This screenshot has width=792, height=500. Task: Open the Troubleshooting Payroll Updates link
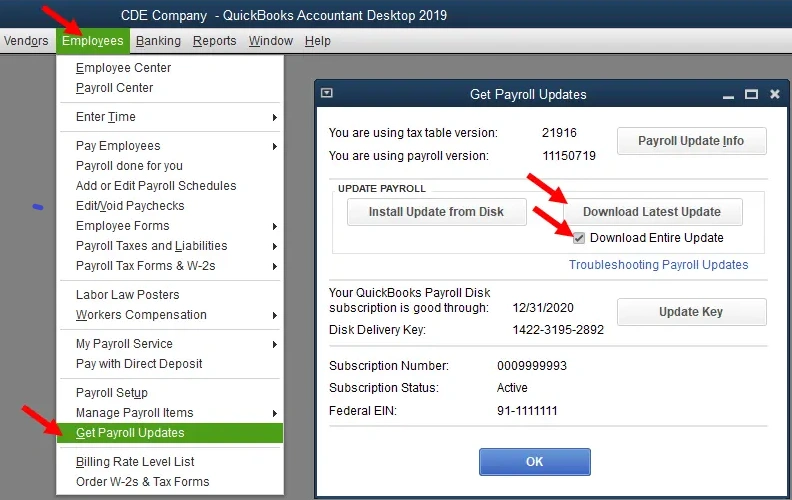(658, 265)
